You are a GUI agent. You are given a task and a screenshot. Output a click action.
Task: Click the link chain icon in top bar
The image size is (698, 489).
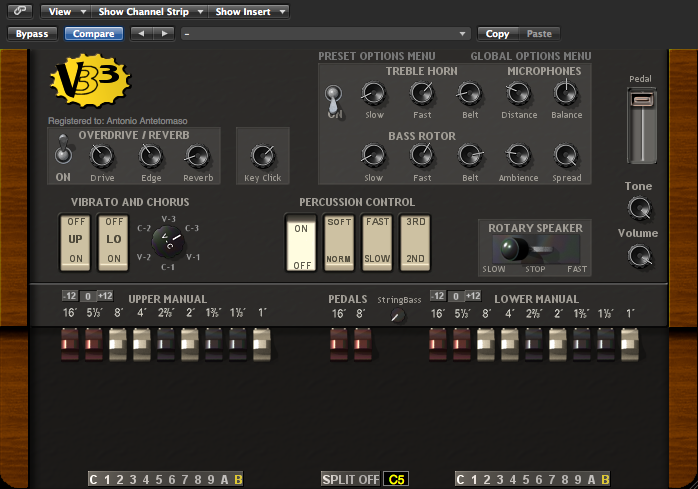pos(20,12)
